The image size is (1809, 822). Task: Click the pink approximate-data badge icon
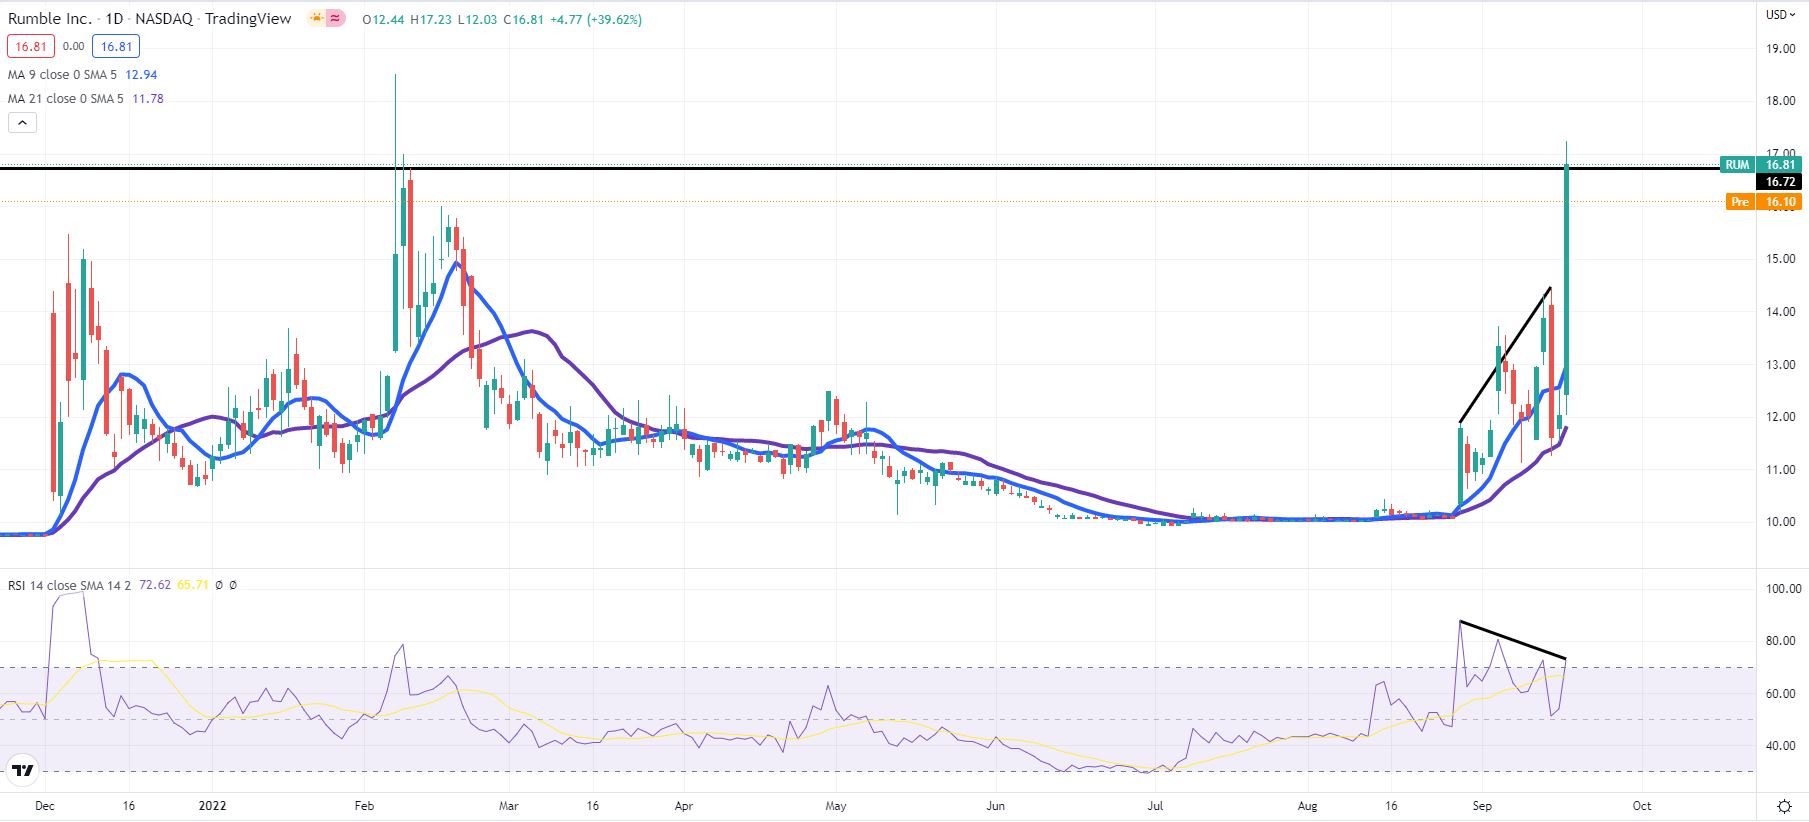pos(336,18)
